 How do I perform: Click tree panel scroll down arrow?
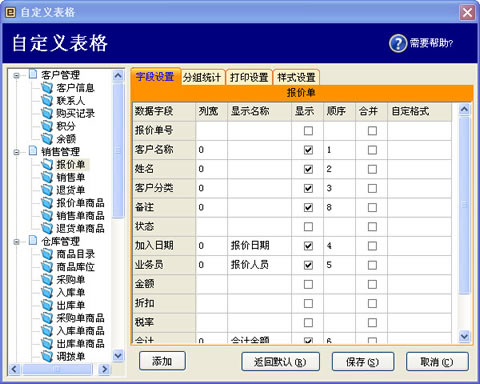[118, 355]
